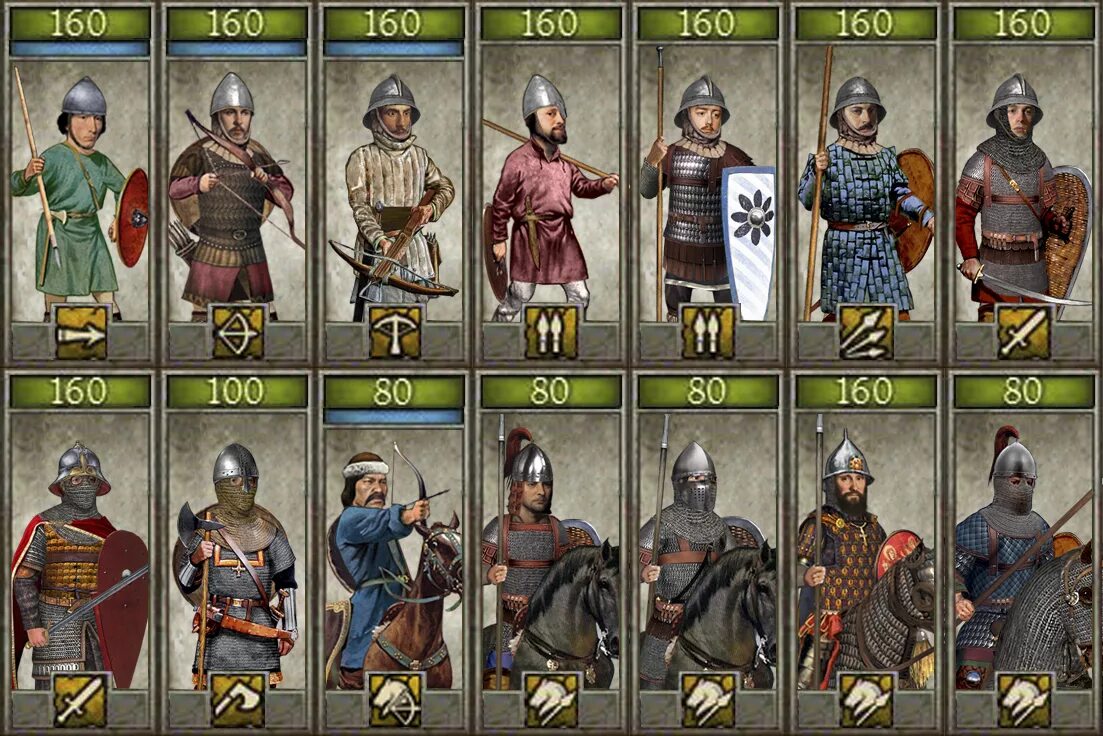
Task: Click the 160 count above the bearded cavalryman
Action: [865, 391]
